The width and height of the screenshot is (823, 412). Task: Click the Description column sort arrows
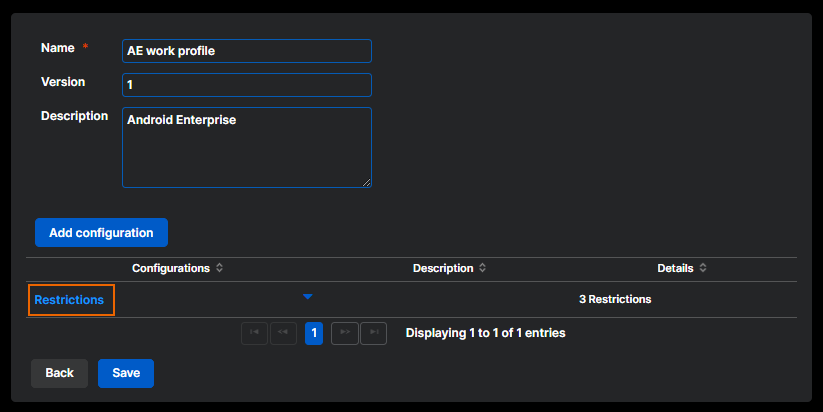point(483,269)
